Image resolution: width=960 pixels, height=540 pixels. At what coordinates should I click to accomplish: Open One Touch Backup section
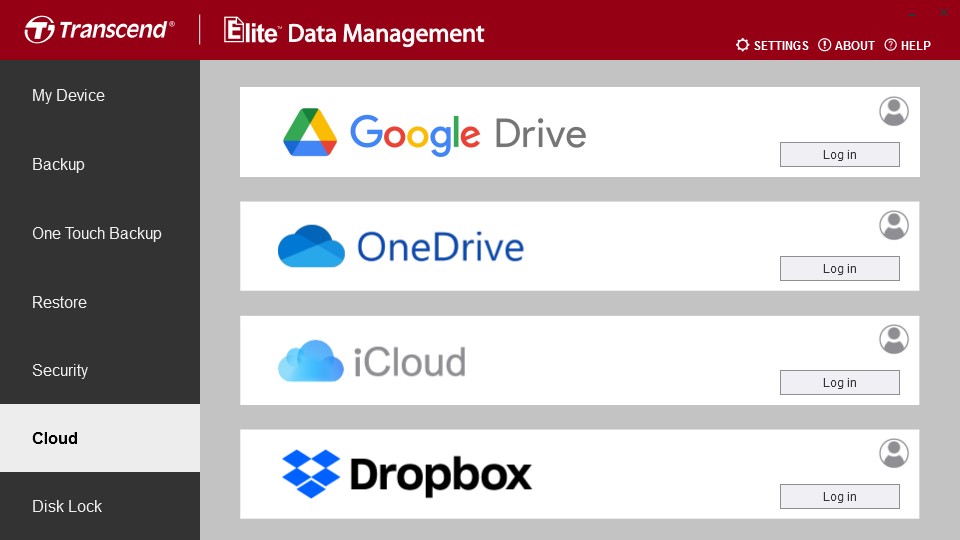[x=100, y=233]
